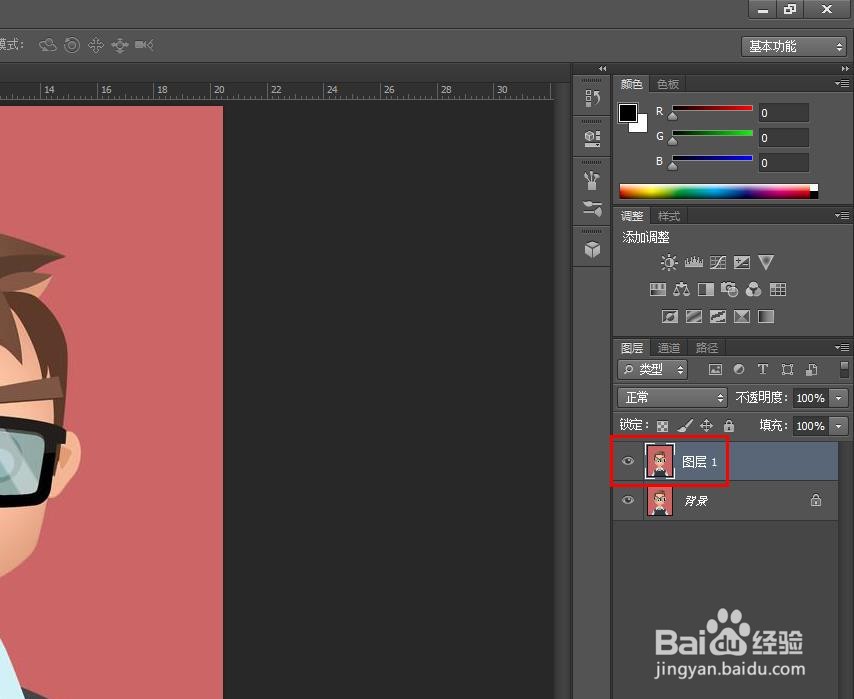
Task: Add a Vibrance adjustment layer
Action: pyautogui.click(x=766, y=263)
